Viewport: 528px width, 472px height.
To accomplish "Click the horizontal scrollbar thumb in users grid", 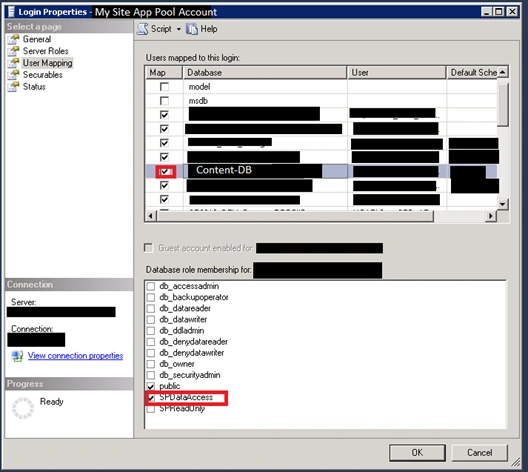I will point(295,216).
